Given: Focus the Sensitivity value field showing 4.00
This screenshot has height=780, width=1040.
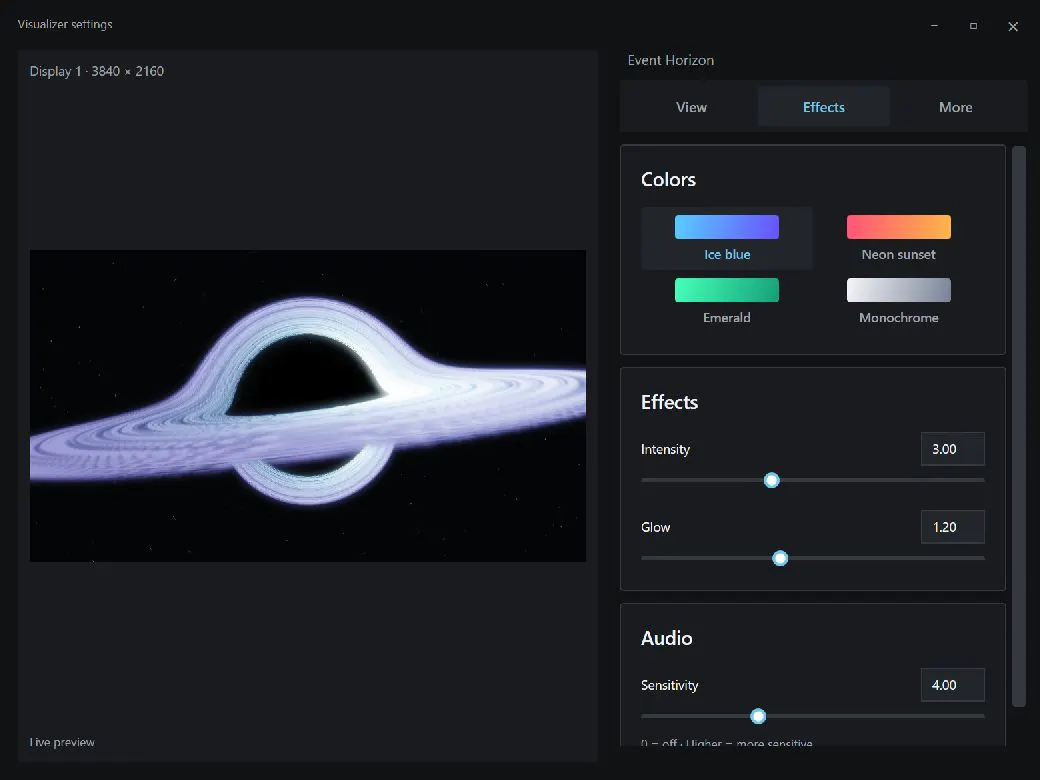Looking at the screenshot, I should pos(952,685).
